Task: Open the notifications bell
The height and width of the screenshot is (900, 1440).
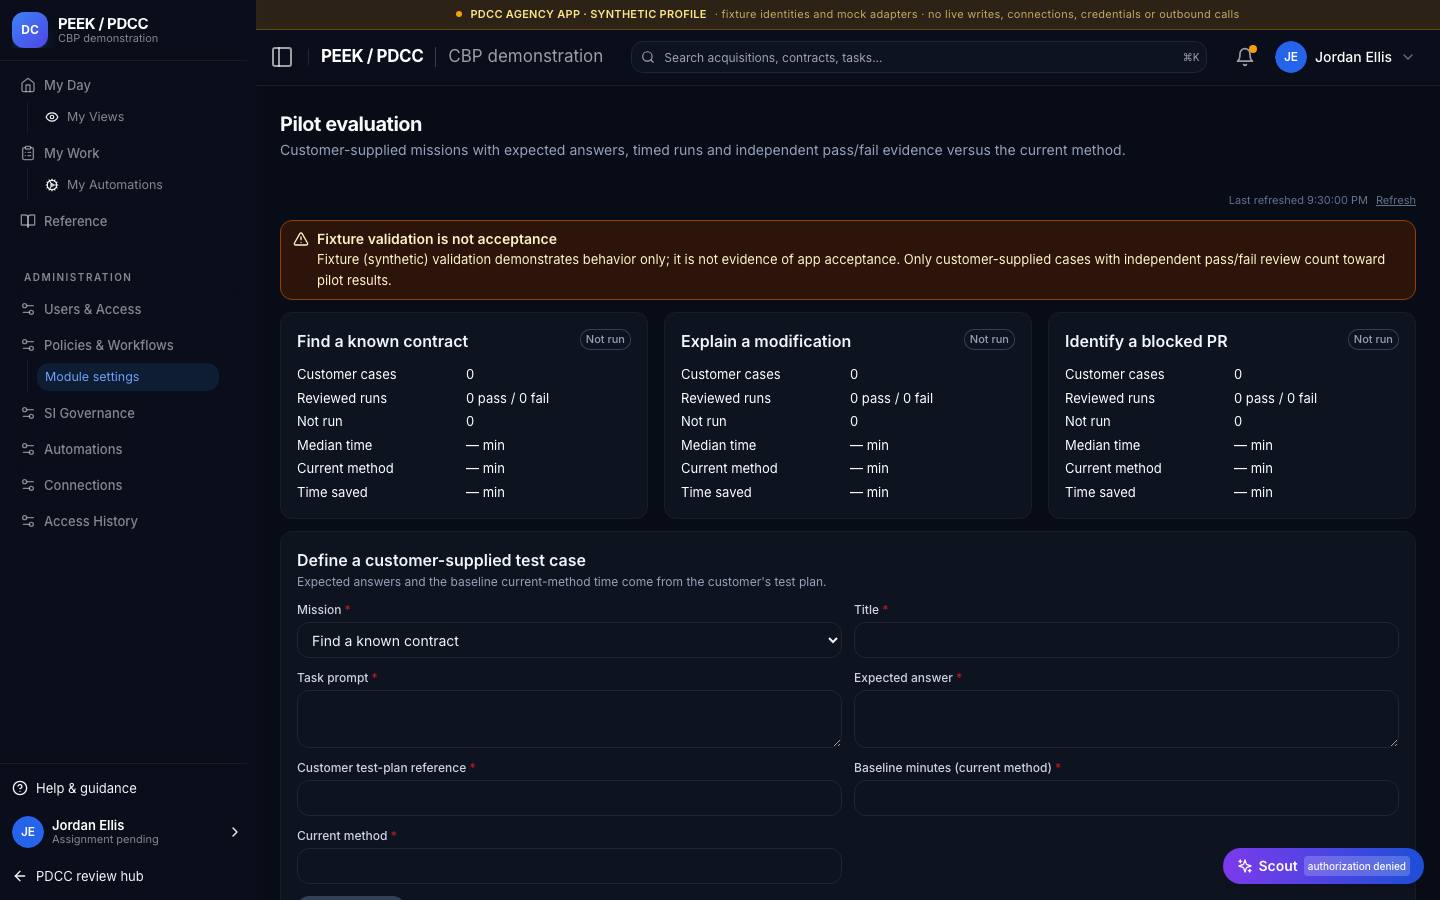Action: click(x=1245, y=57)
